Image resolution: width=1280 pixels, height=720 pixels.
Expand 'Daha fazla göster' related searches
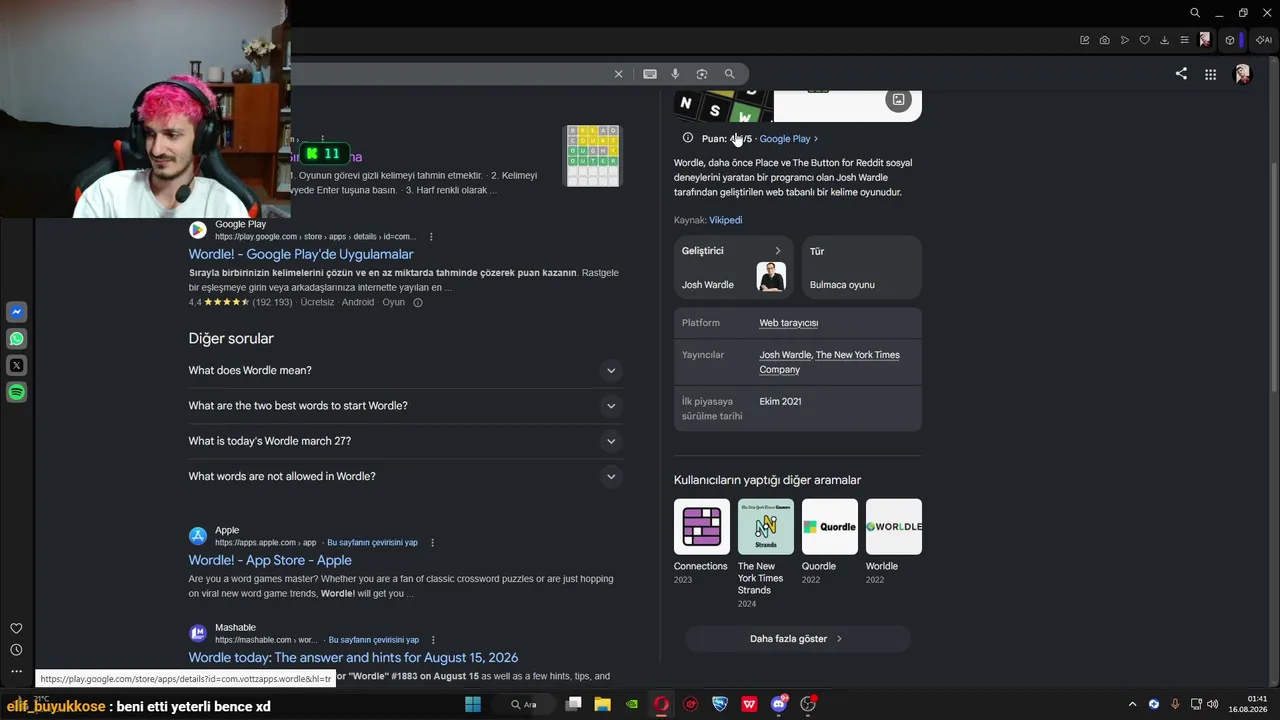click(x=797, y=639)
